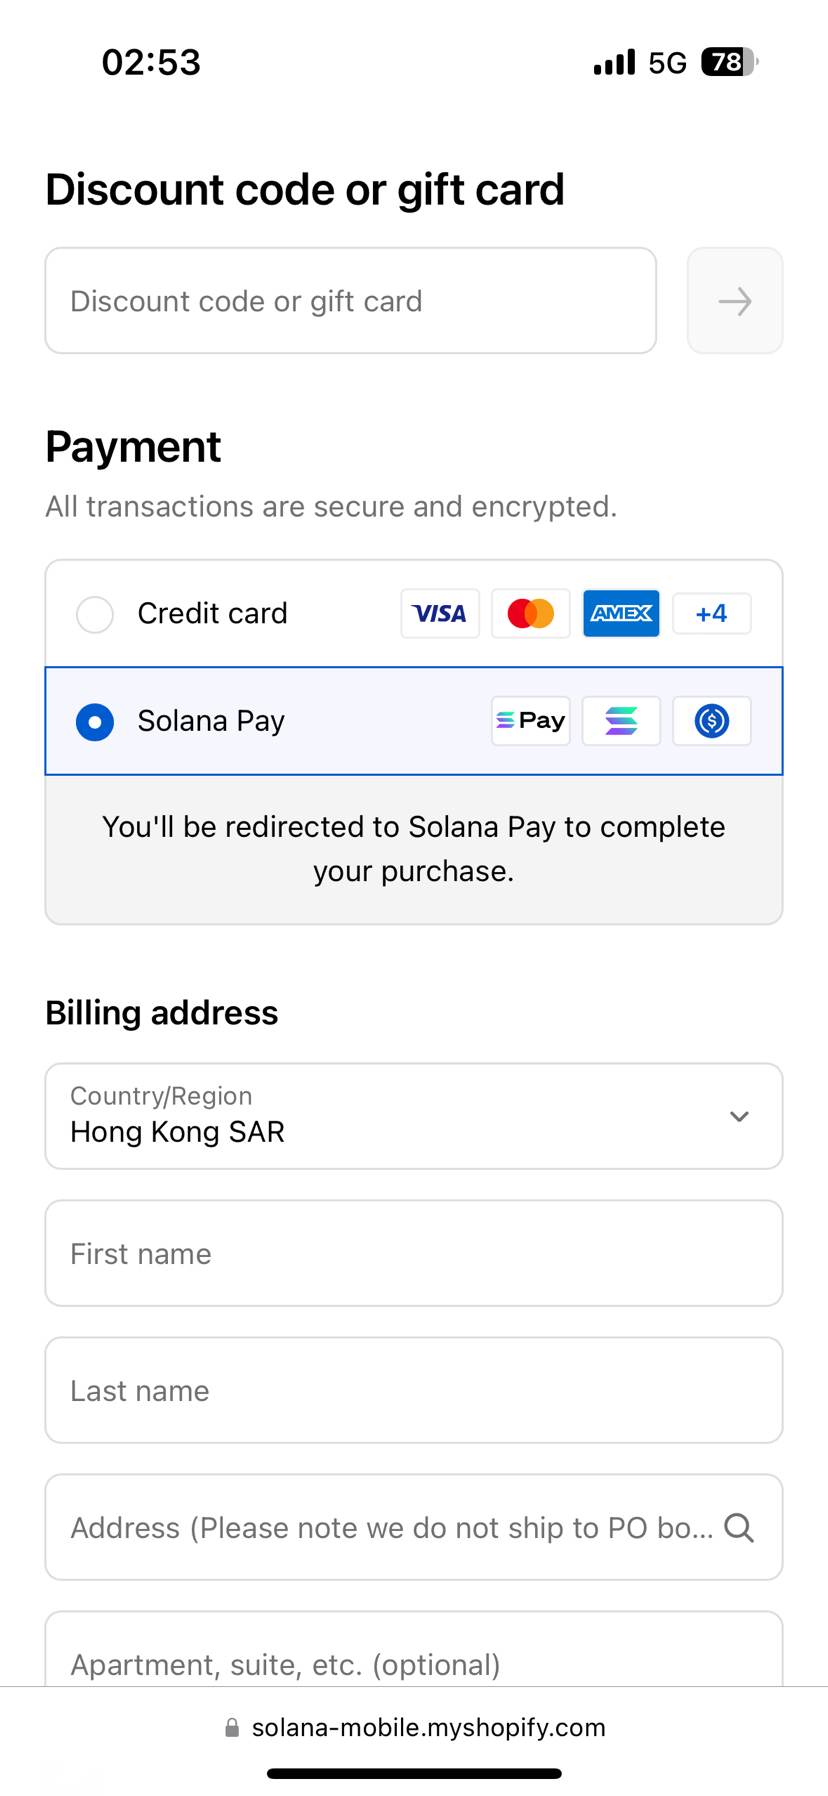828x1796 pixels.
Task: Select the Credit card radio button
Action: tap(95, 614)
